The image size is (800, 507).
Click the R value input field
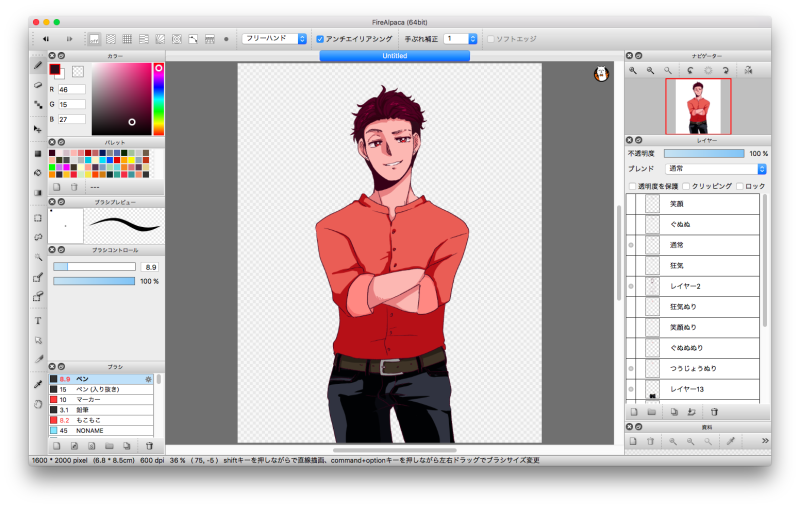coord(71,89)
